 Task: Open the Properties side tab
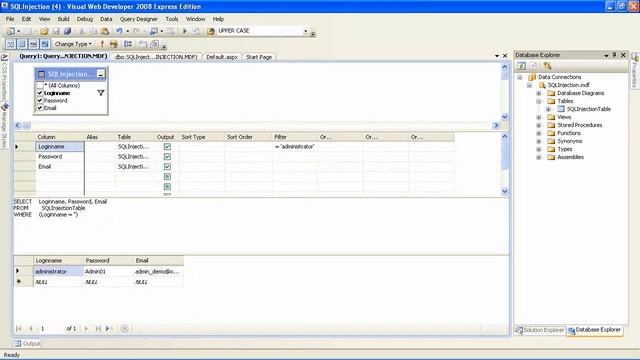pos(635,70)
